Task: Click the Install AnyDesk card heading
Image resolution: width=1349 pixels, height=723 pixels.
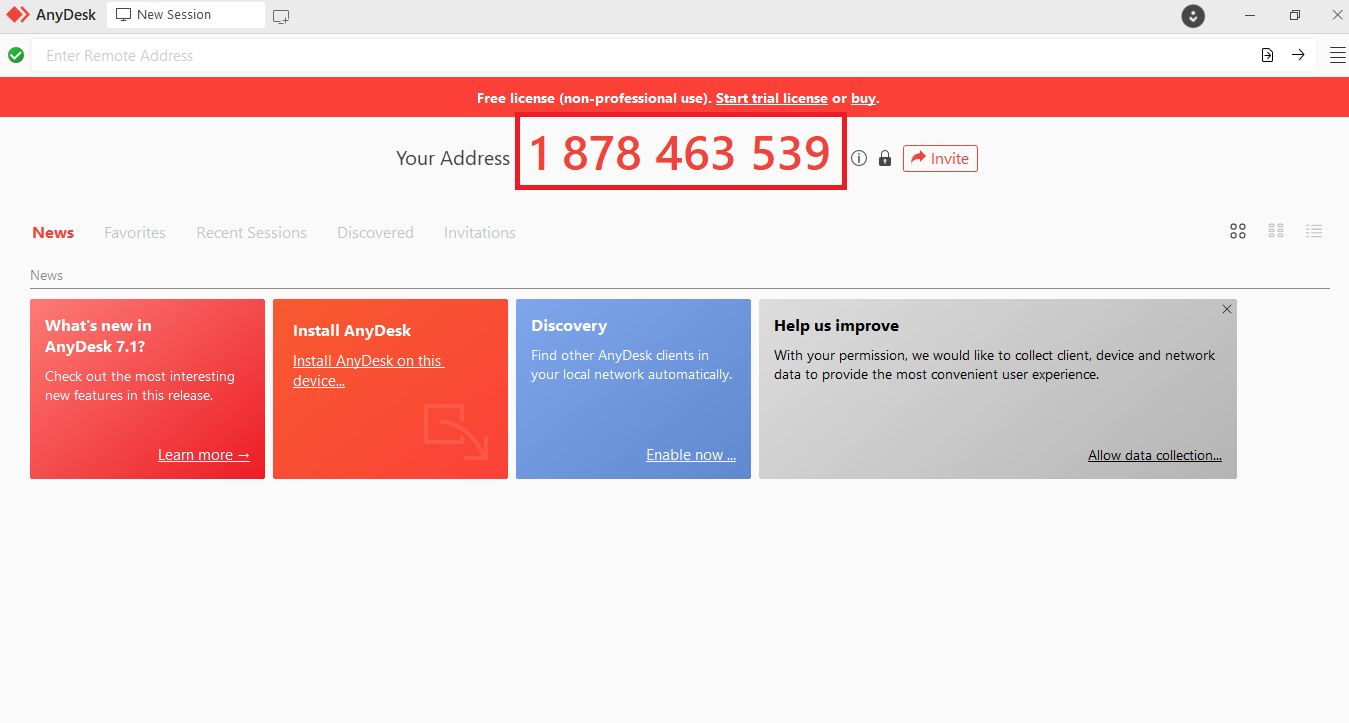Action: [352, 330]
